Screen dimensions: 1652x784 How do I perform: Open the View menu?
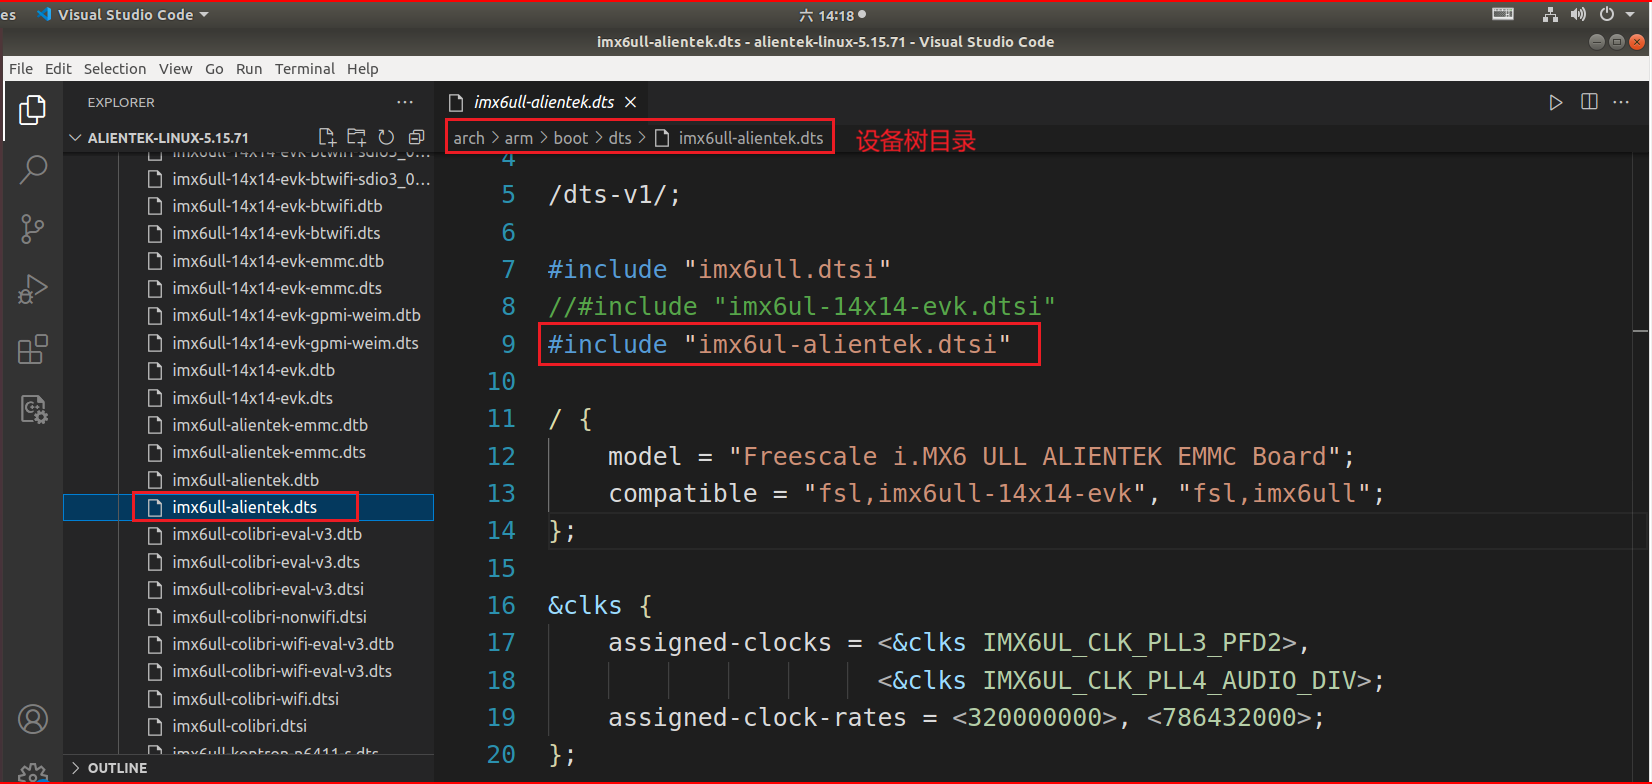point(175,69)
